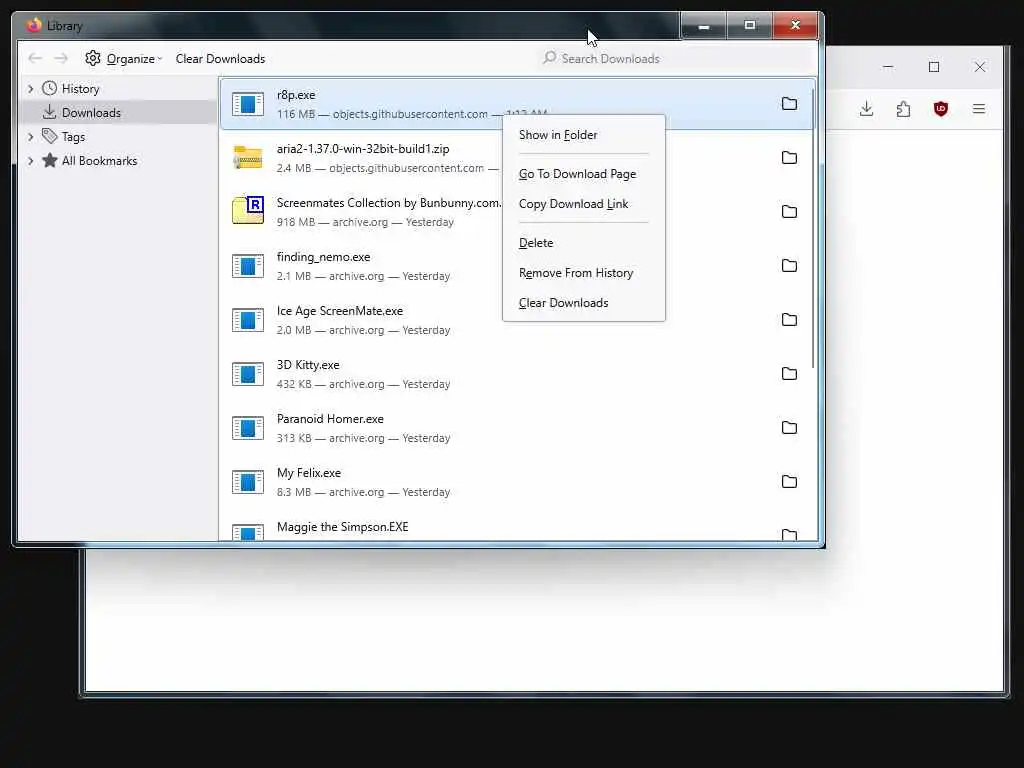Maximize the Library window
The height and width of the screenshot is (768, 1024).
750,26
